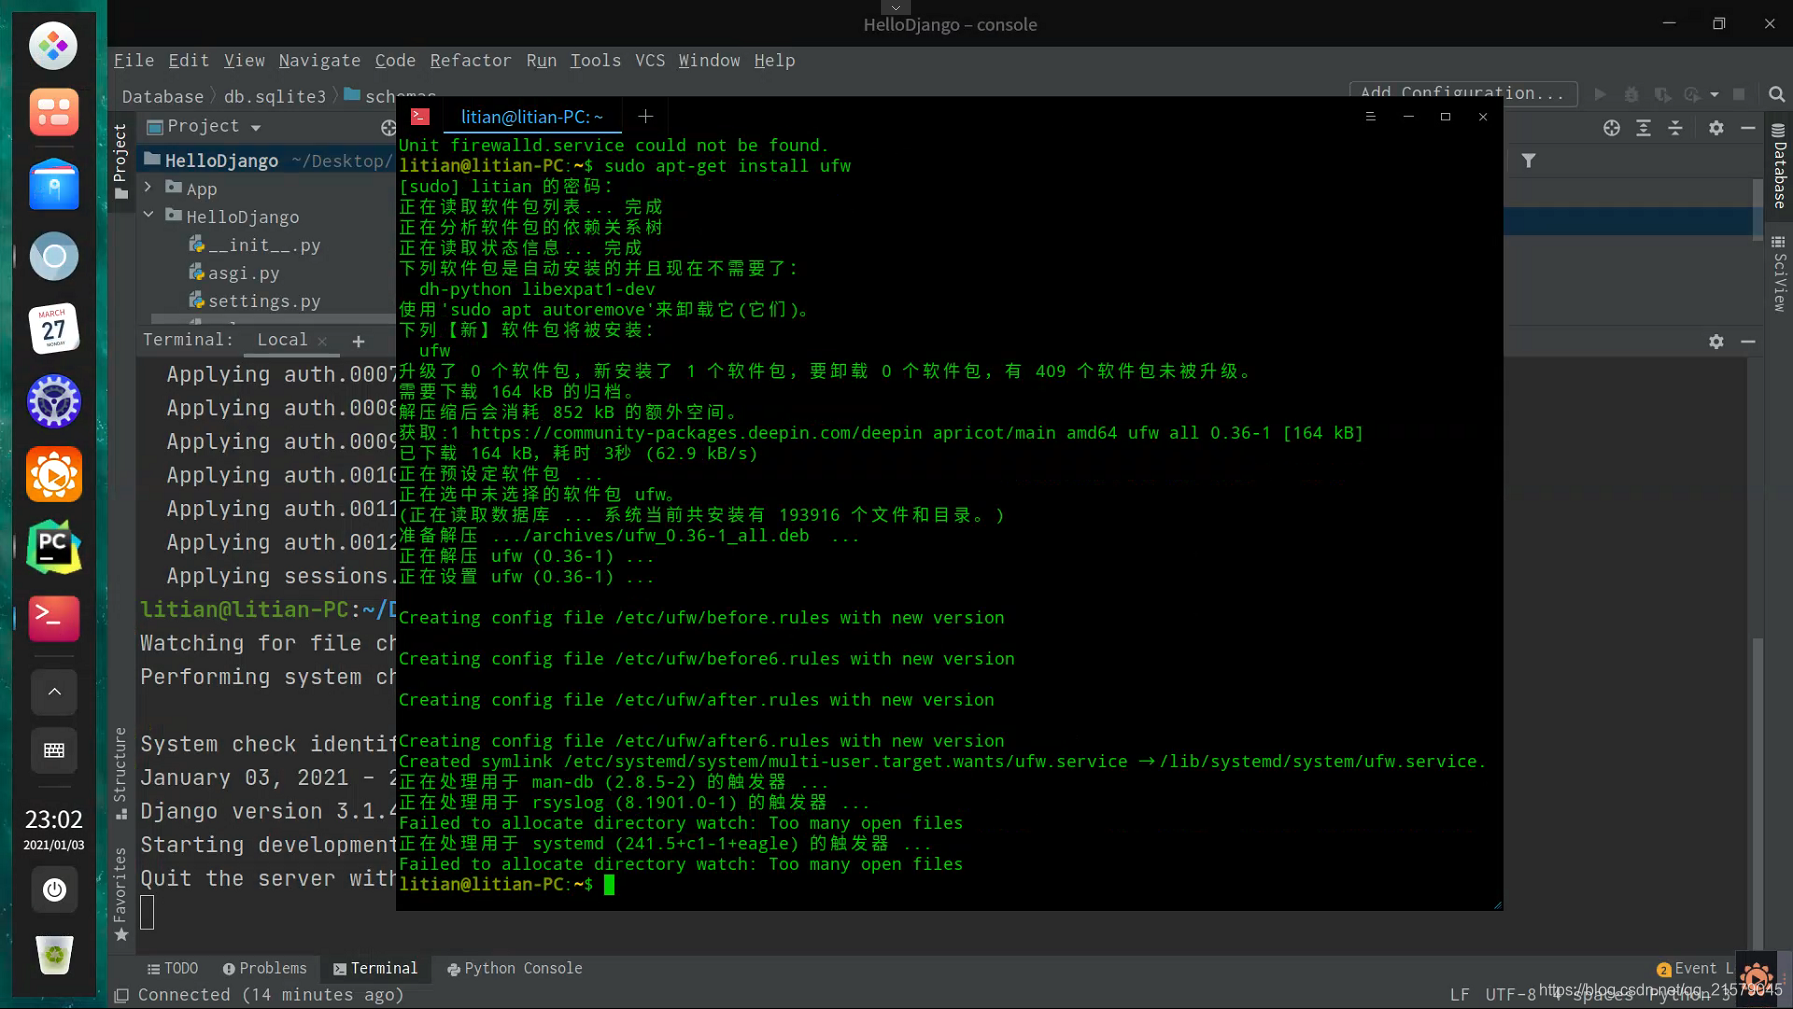
Task: Click the Collapse All icon in database panel
Action: [x=1675, y=128]
